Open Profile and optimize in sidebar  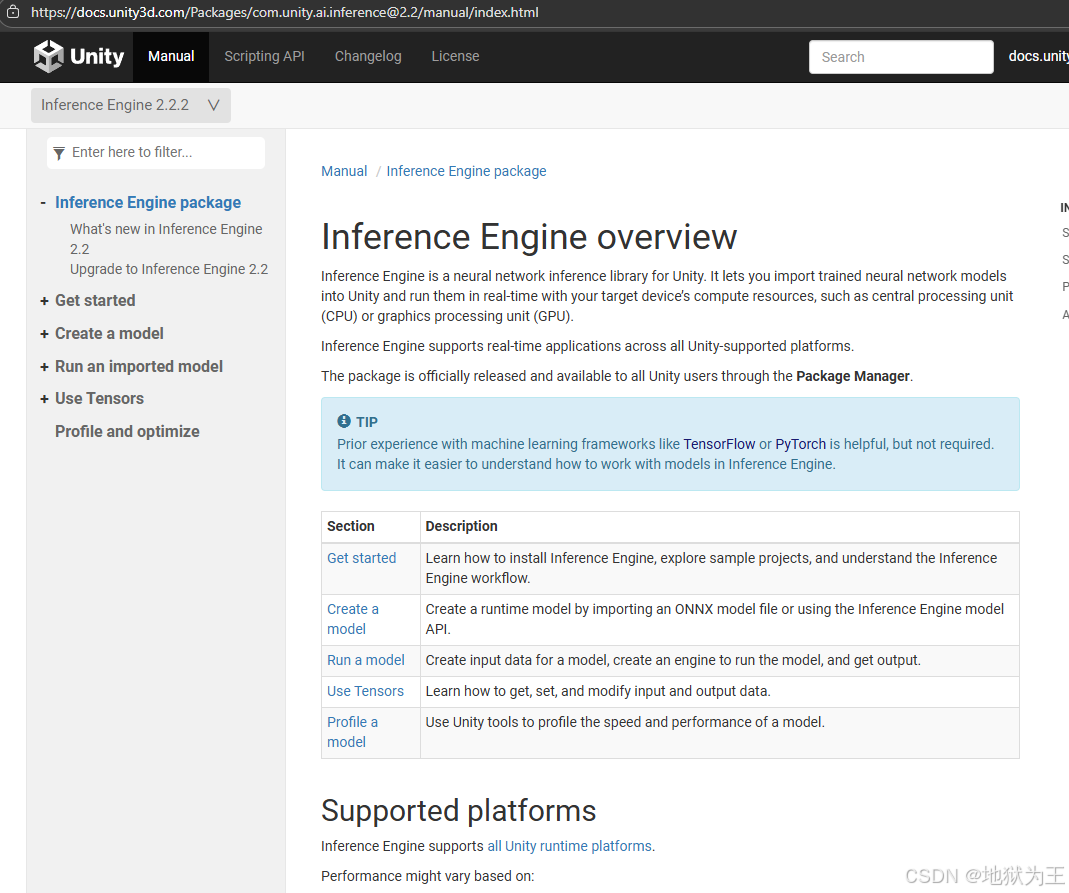[x=127, y=432]
